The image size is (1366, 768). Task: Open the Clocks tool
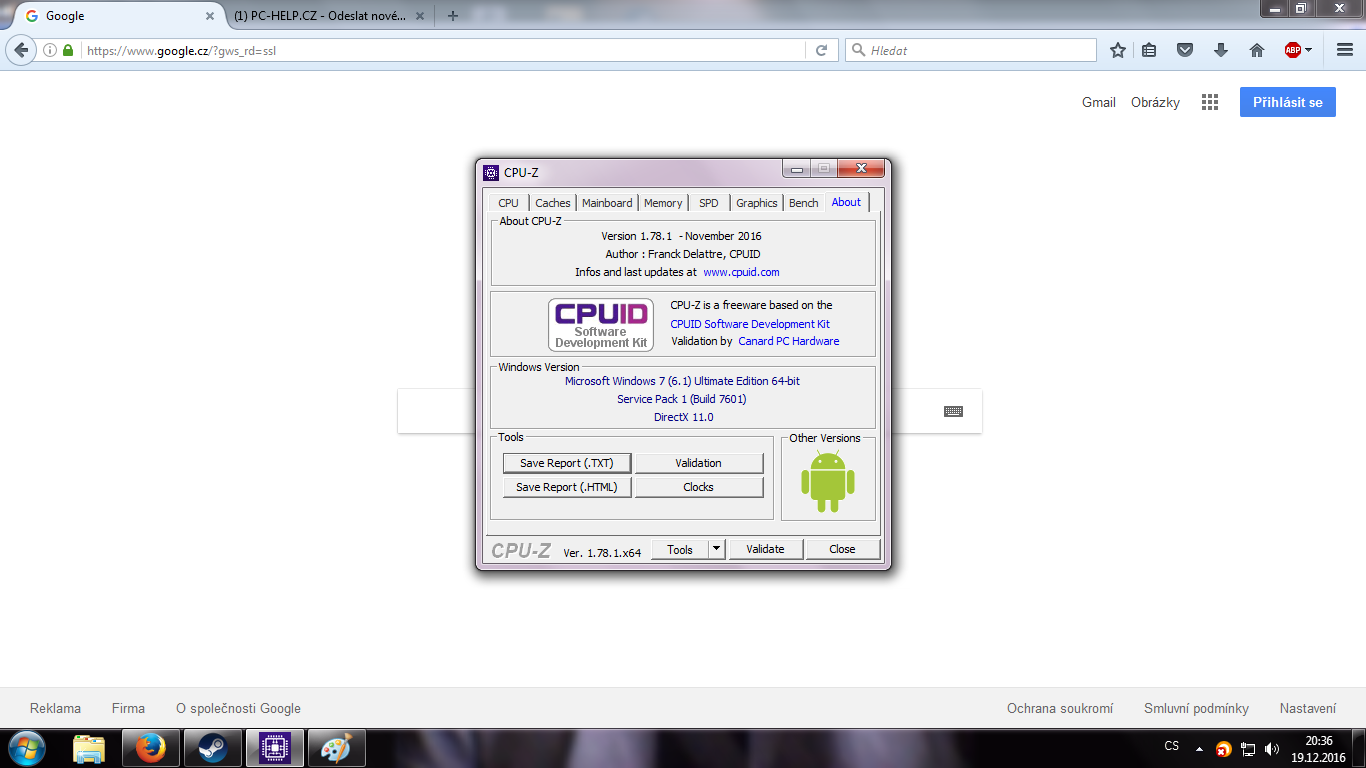pos(699,487)
